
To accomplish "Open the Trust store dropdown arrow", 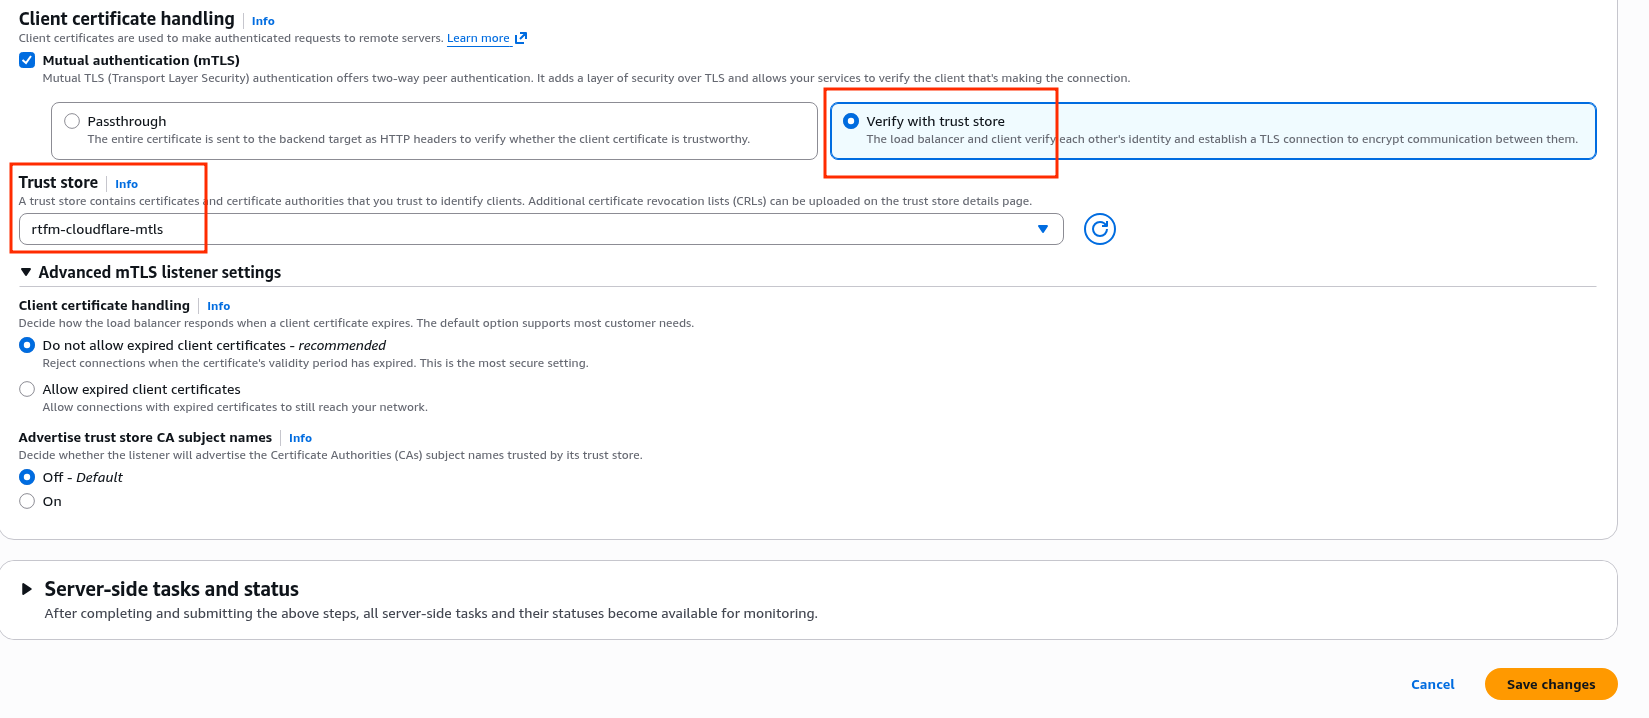I will 1042,229.
